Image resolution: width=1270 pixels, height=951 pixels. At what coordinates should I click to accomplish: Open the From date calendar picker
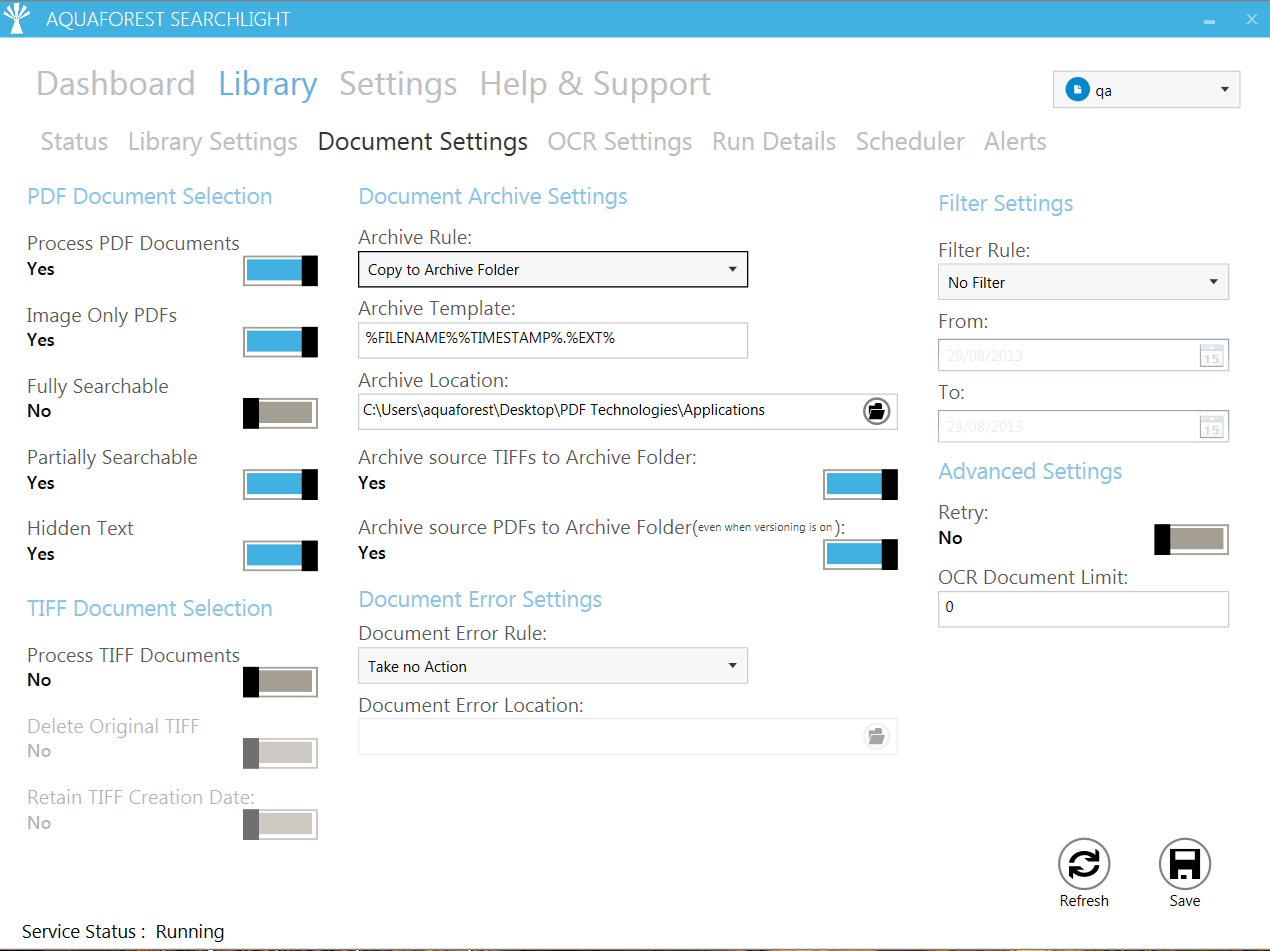[x=1211, y=355]
